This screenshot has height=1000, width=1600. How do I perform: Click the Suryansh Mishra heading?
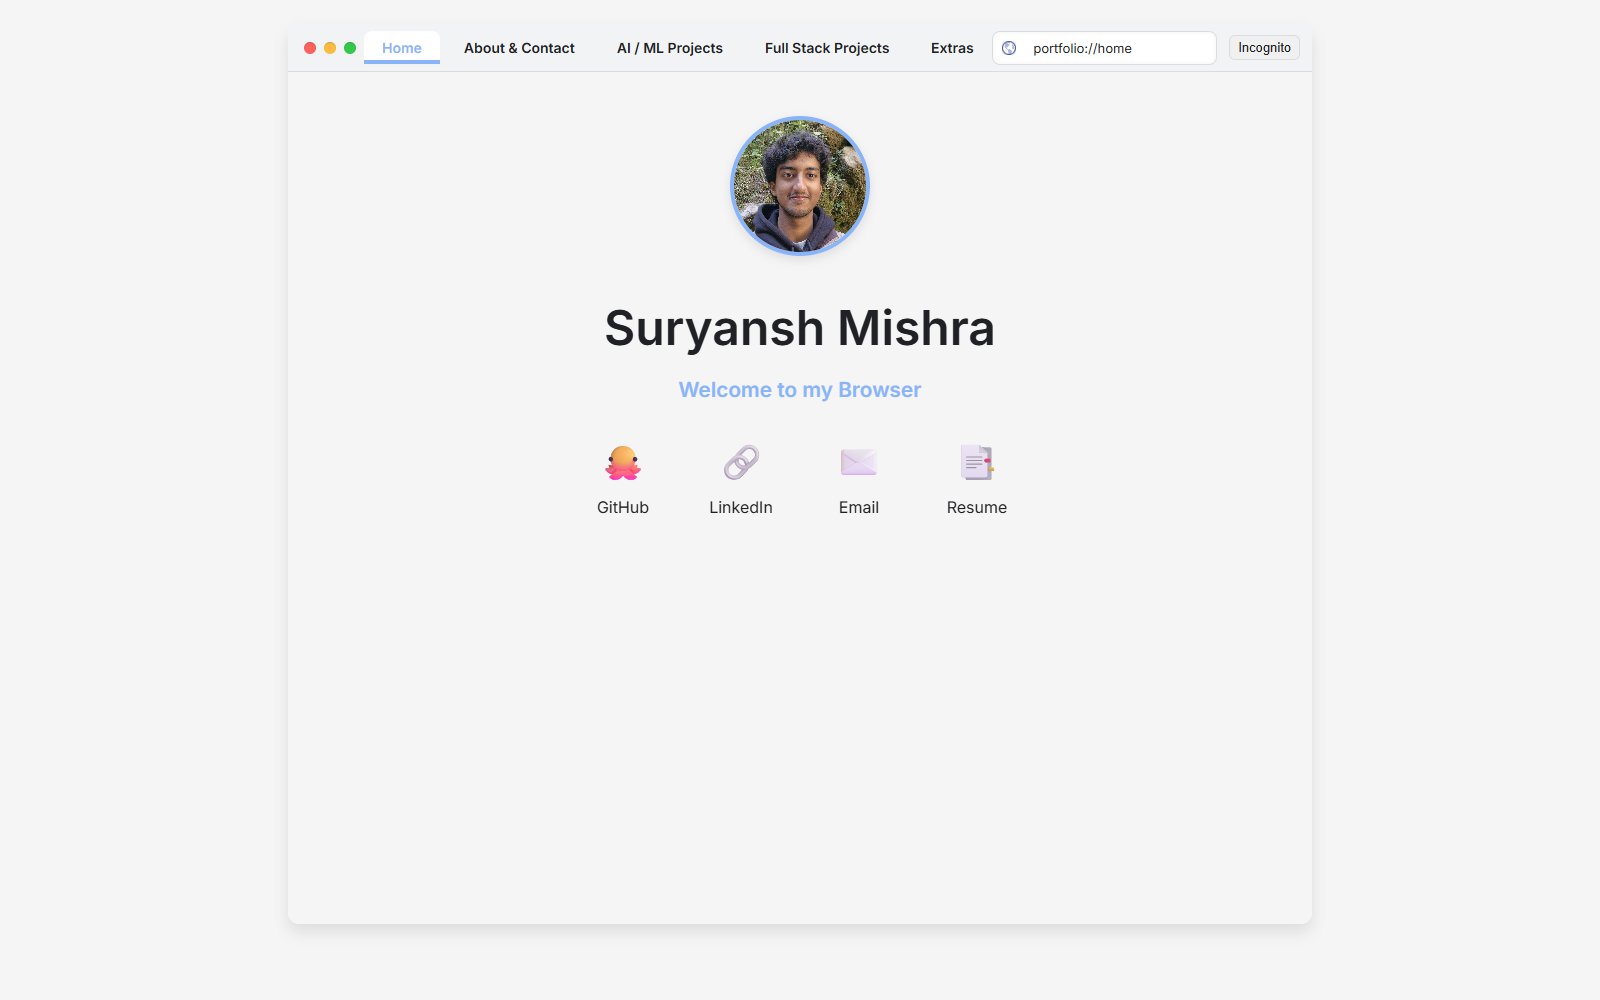(x=800, y=328)
